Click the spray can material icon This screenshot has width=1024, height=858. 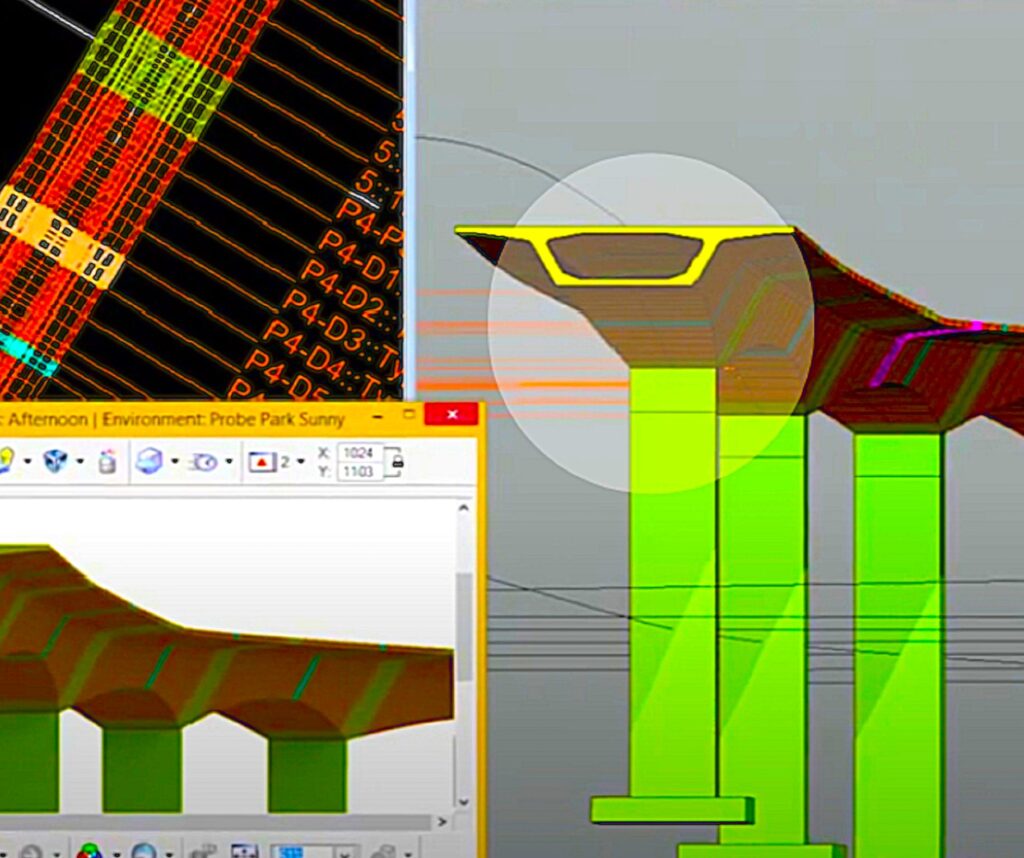pyautogui.click(x=107, y=461)
